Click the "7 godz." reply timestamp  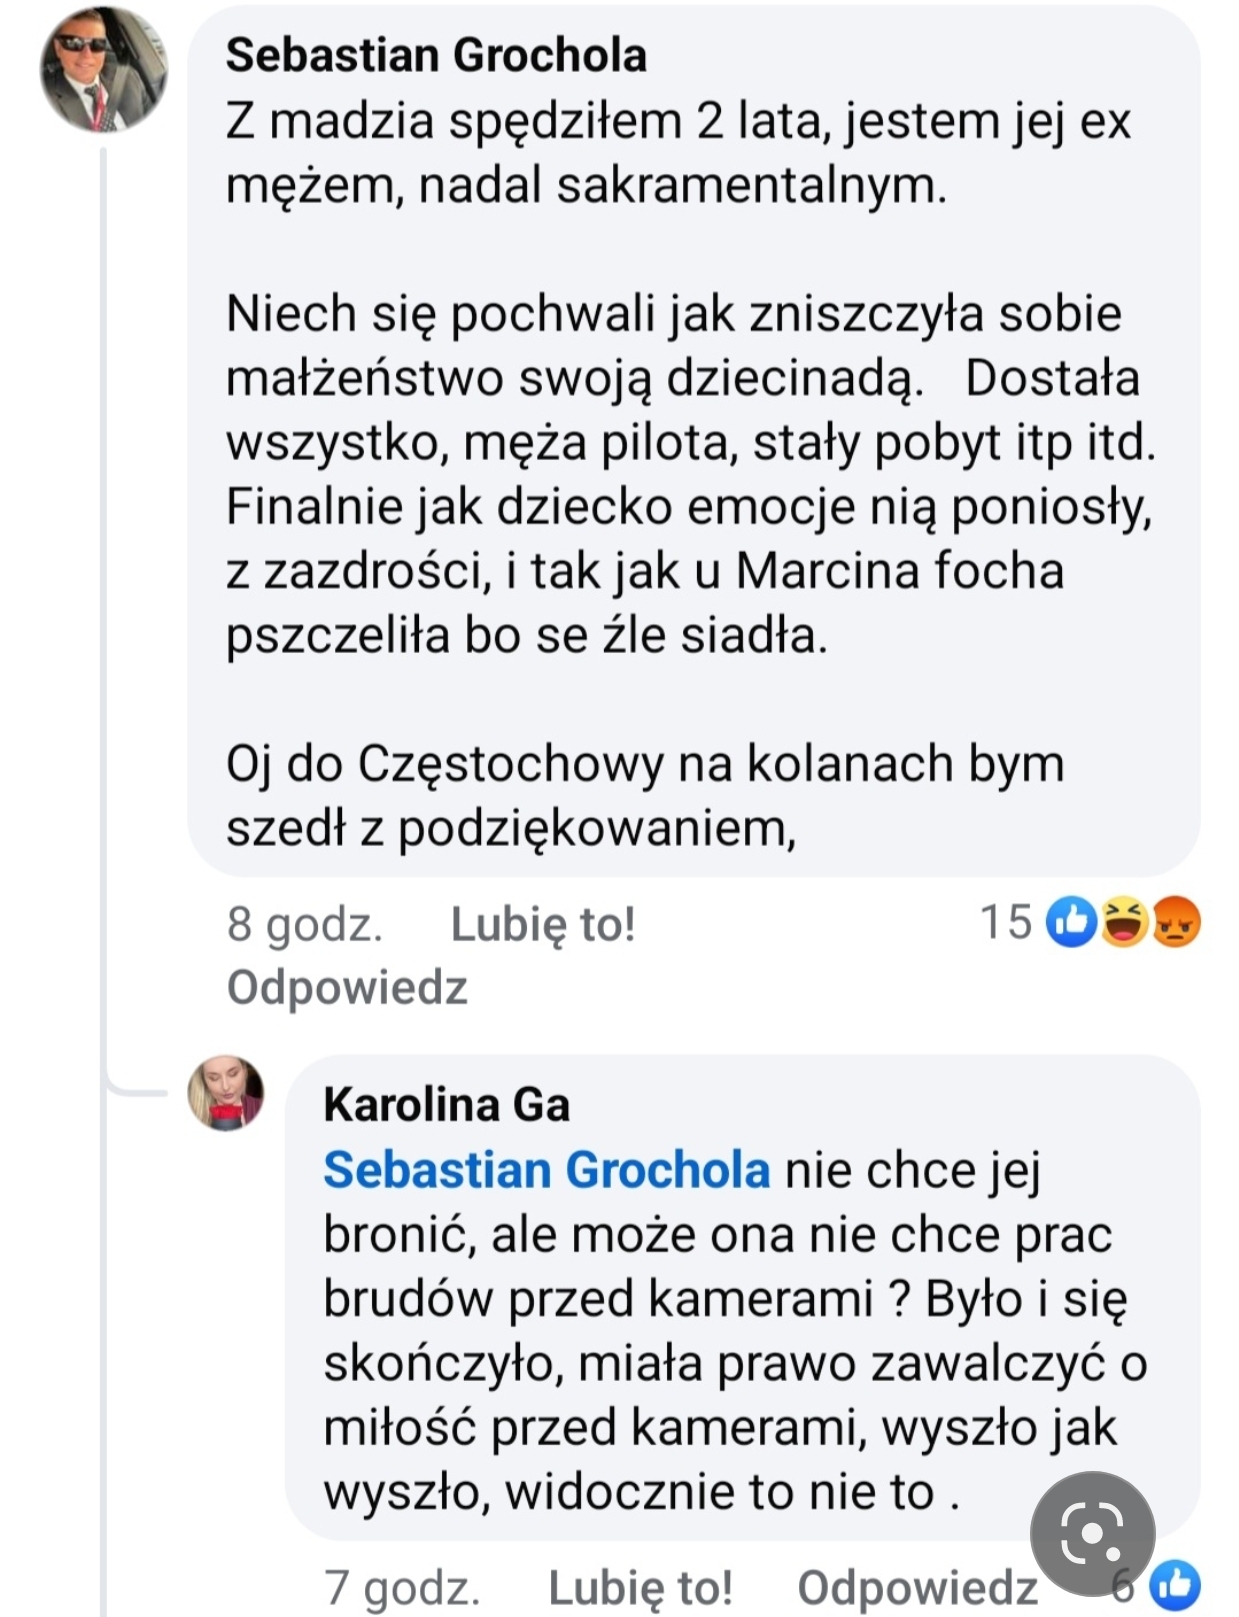tap(402, 1587)
